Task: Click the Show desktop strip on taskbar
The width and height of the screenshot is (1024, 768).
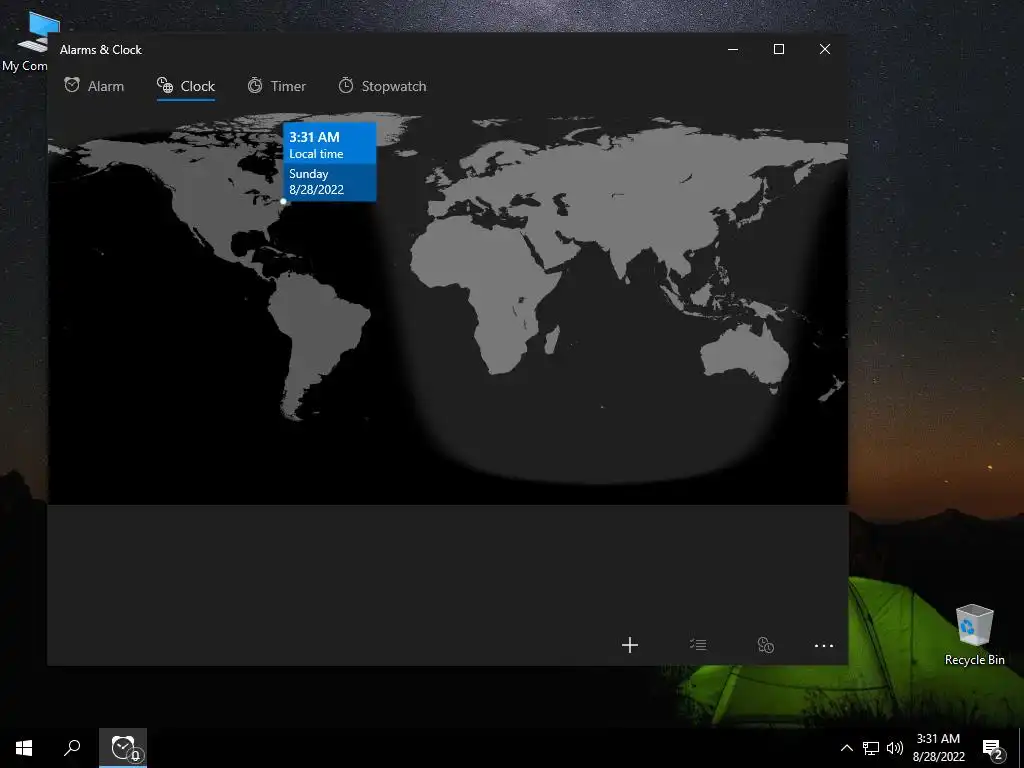Action: point(1021,748)
